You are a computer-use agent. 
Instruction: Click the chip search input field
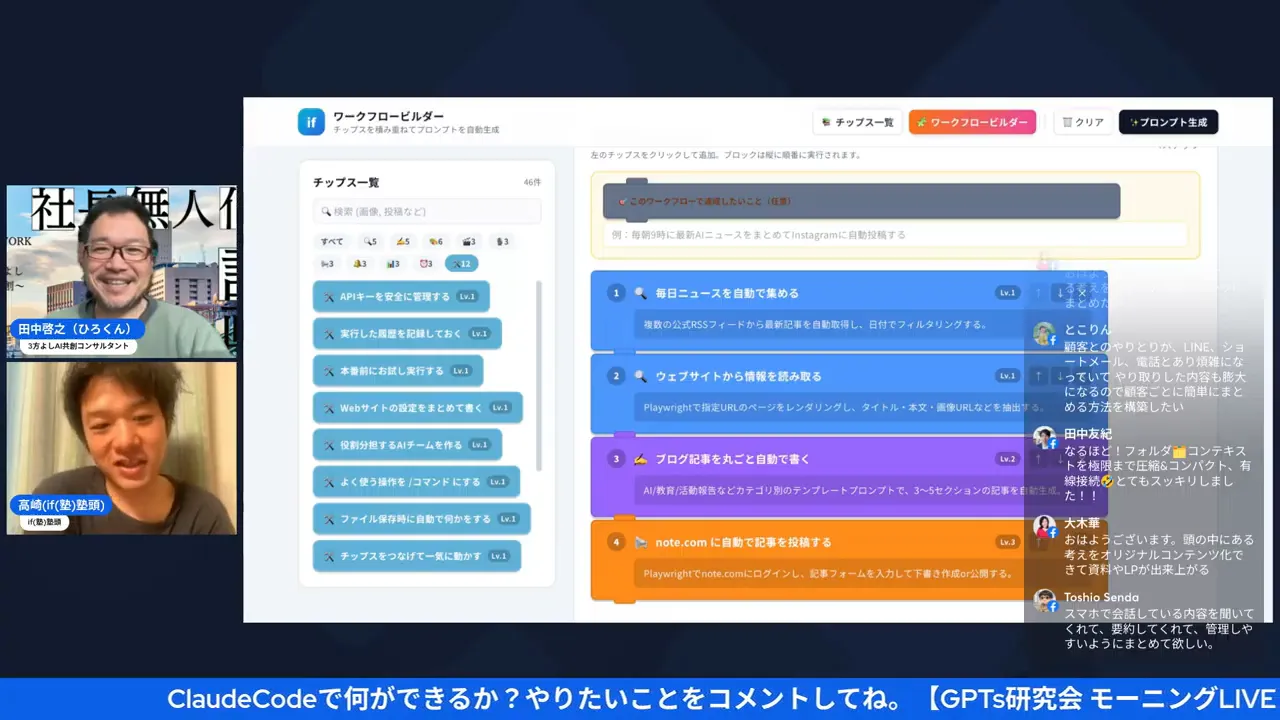pos(428,211)
